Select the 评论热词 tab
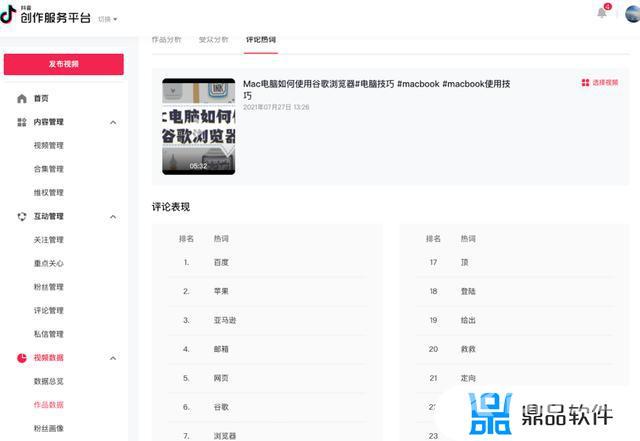The image size is (640, 441). click(261, 40)
